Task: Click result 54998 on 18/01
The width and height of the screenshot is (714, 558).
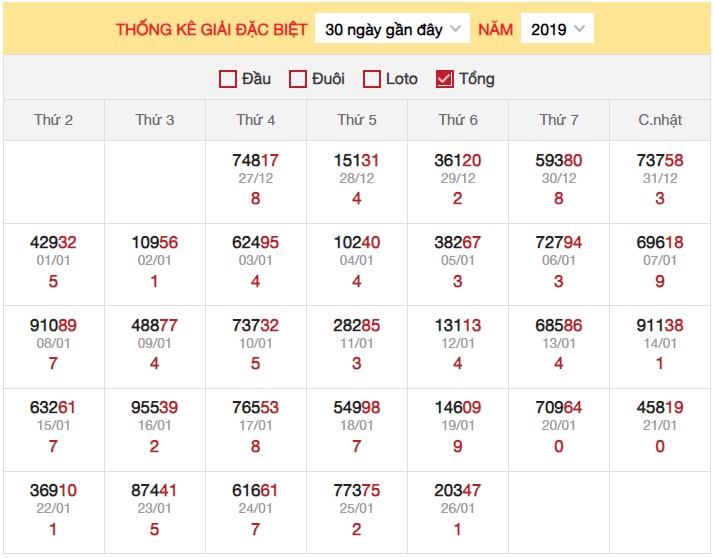Action: (357, 408)
